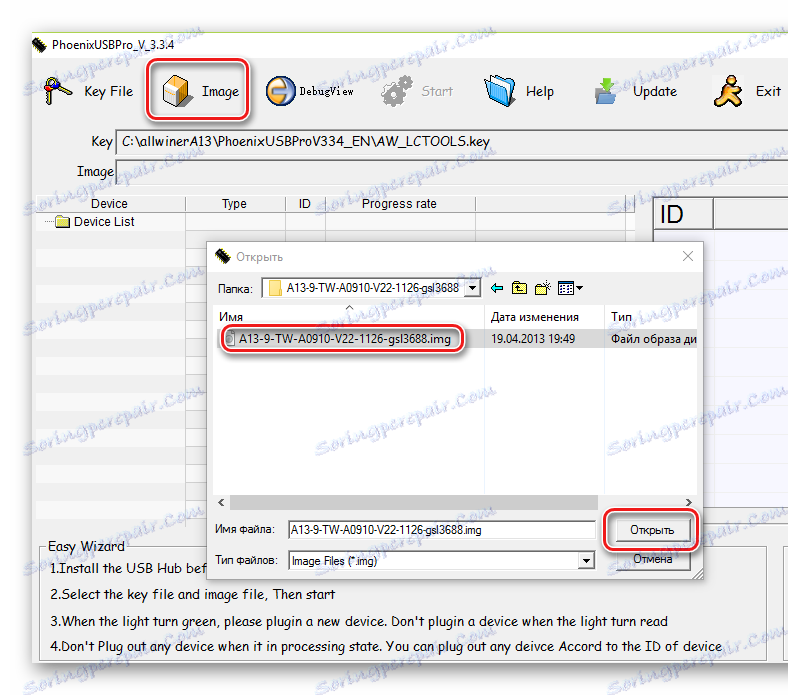This screenshot has width=788, height=695.
Task: Click the greyed-out Start gear button
Action: (417, 91)
